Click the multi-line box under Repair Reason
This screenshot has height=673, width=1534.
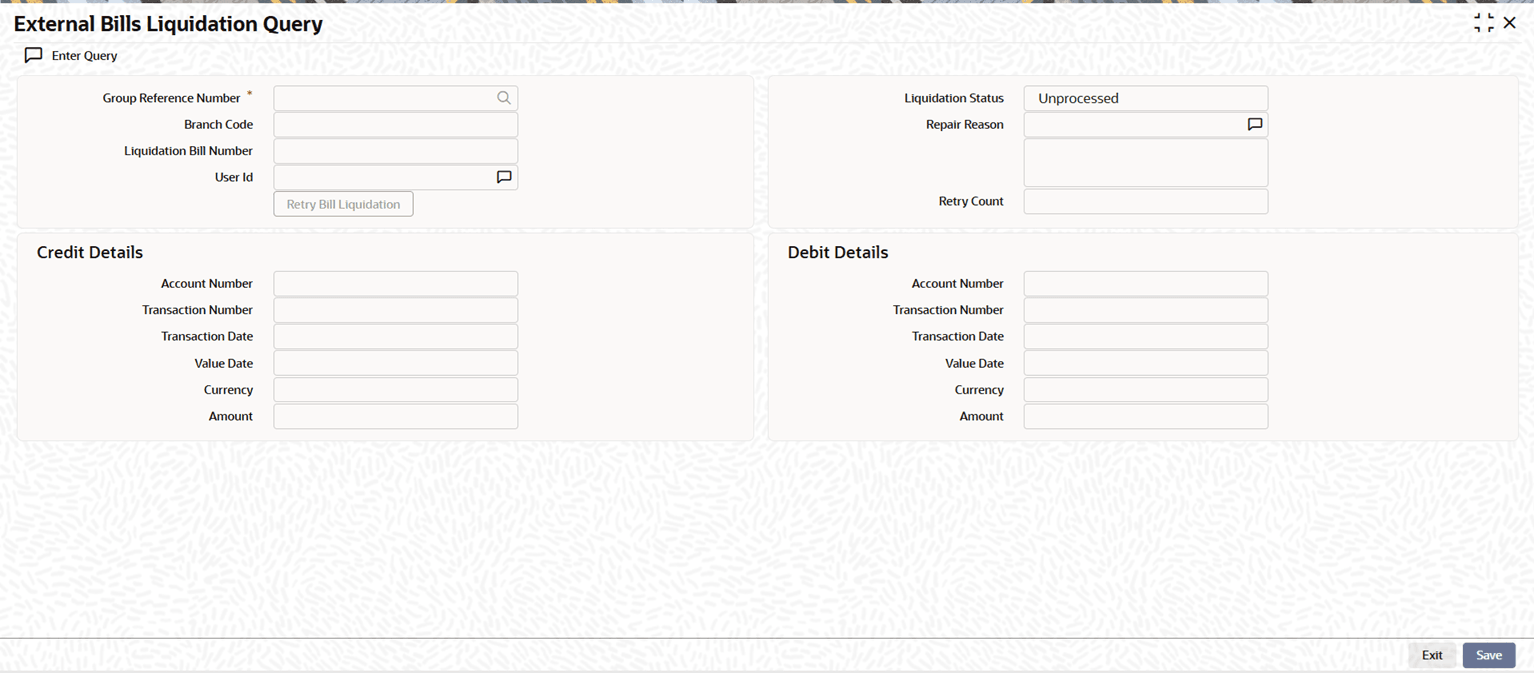(1146, 163)
